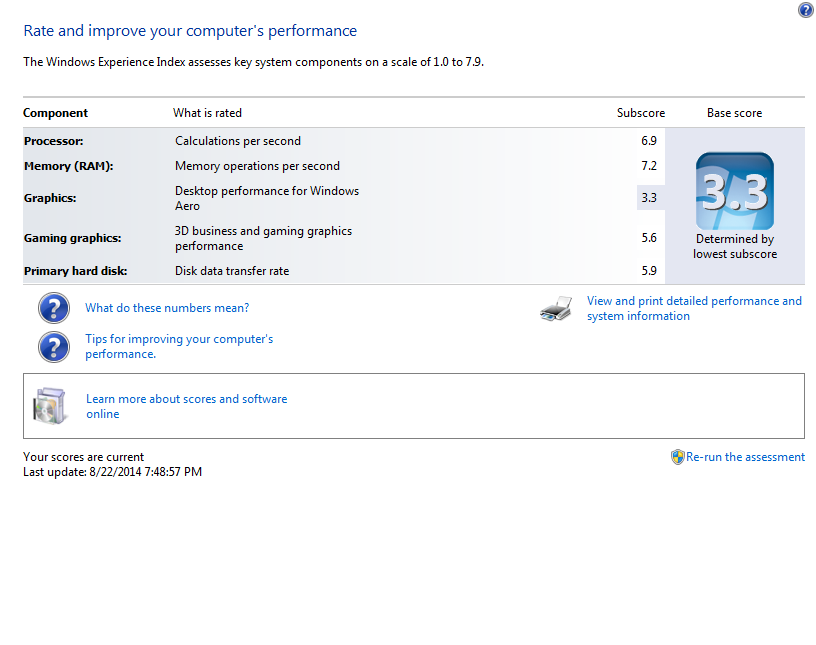Image resolution: width=816 pixels, height=645 pixels.
Task: Click the 'What is rated' column header
Action: [207, 113]
